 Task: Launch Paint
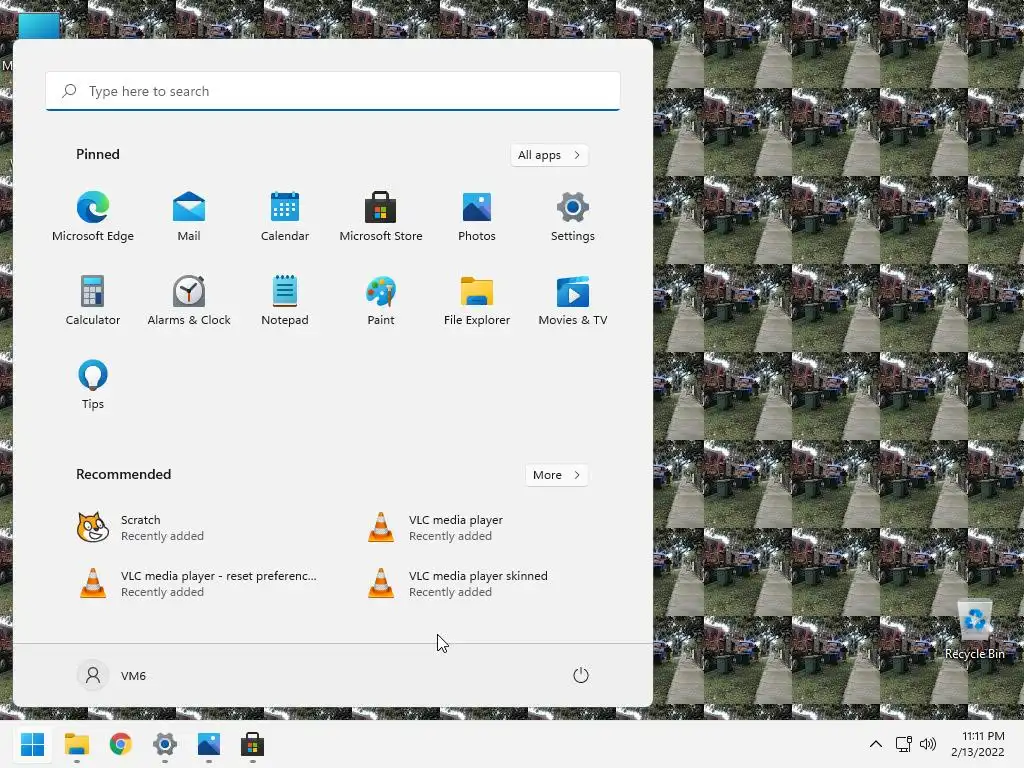pyautogui.click(x=381, y=301)
